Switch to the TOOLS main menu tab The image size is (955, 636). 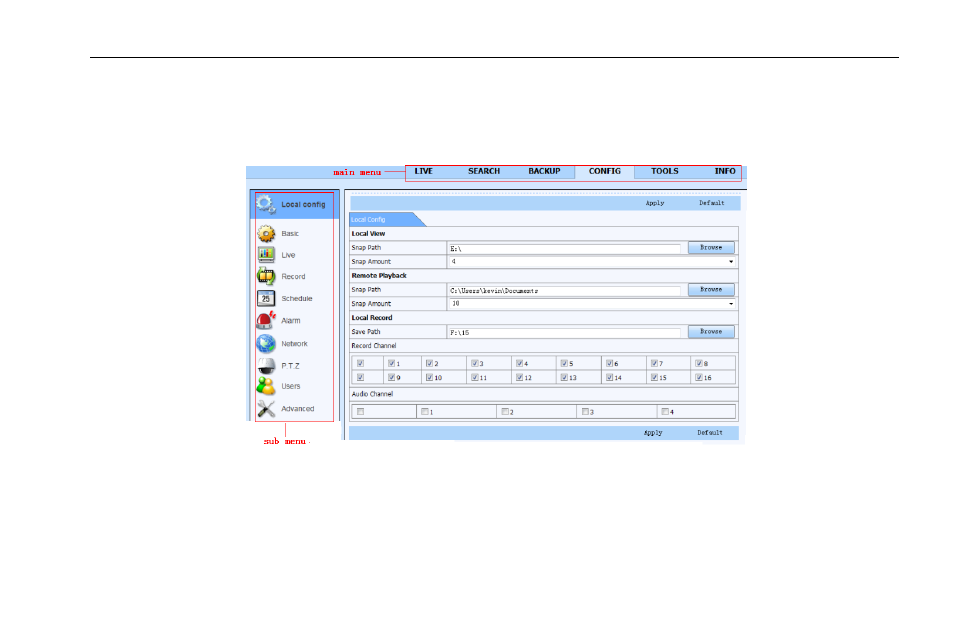tap(664, 171)
